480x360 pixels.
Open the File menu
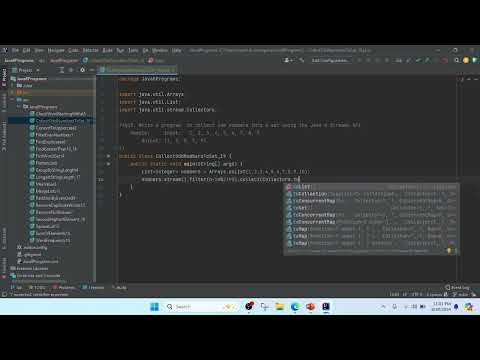point(15,50)
